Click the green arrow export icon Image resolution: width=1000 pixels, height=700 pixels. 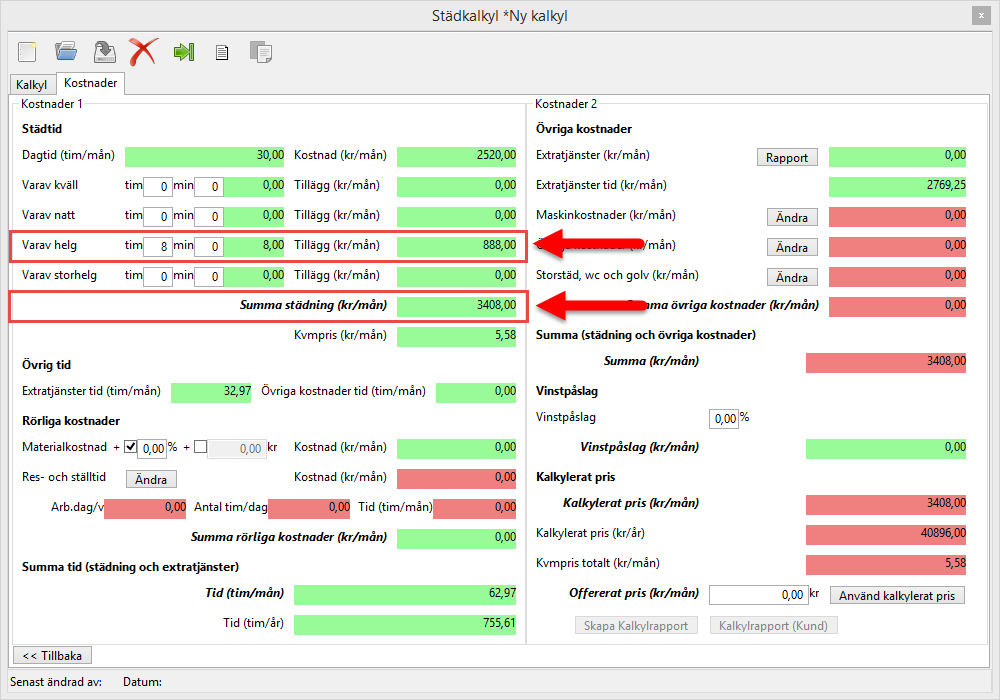[183, 51]
